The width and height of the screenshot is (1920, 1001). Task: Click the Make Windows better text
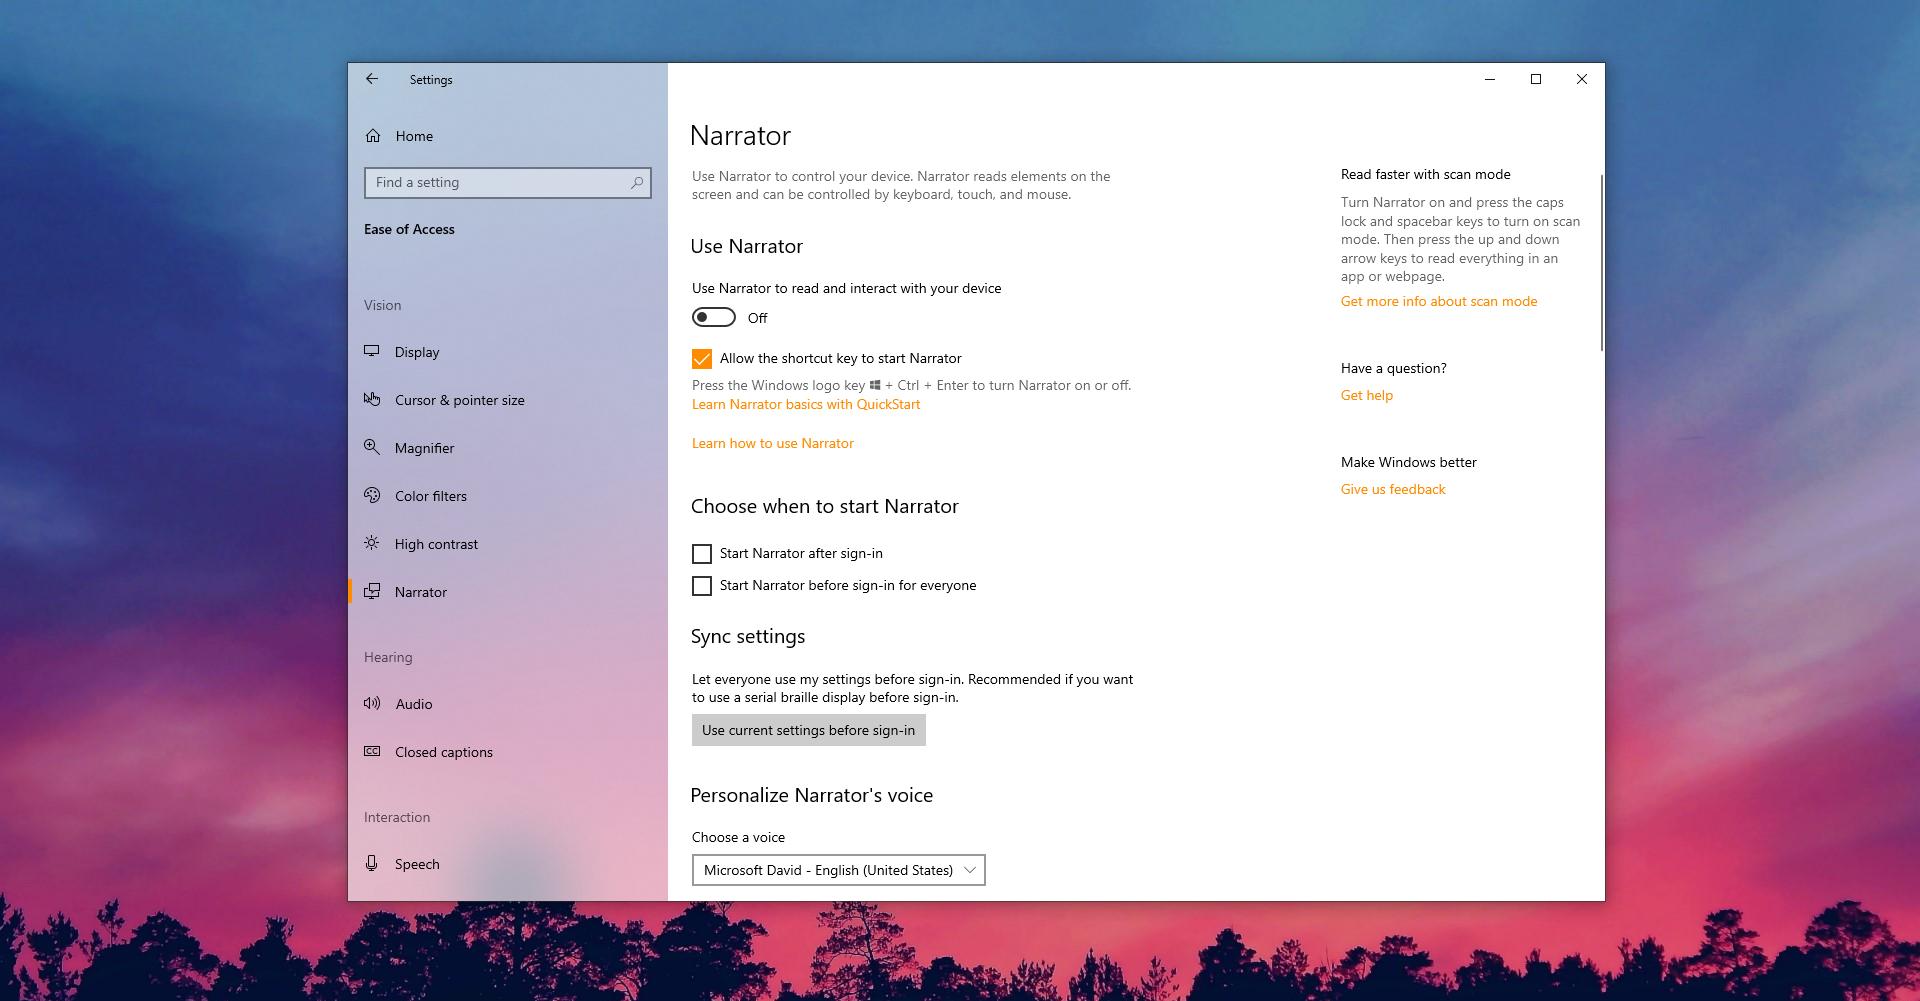tap(1409, 462)
